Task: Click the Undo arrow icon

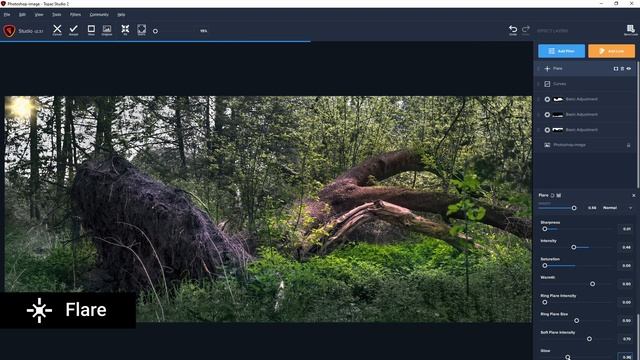Action: [513, 30]
